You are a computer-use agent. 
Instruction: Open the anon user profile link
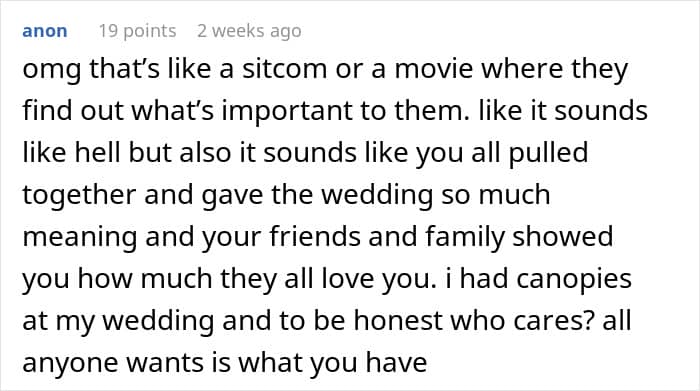pyautogui.click(x=45, y=31)
